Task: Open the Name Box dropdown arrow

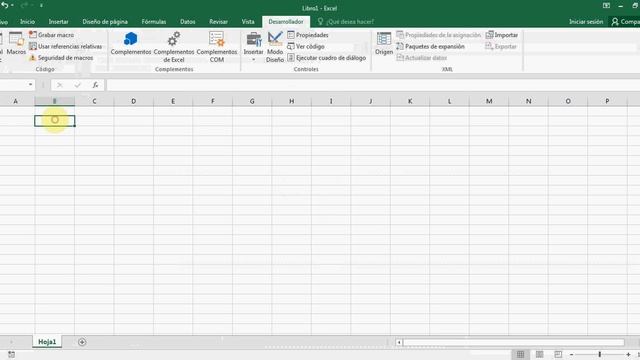Action: click(30, 84)
